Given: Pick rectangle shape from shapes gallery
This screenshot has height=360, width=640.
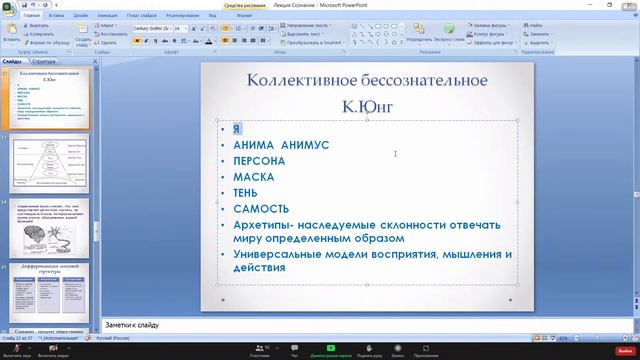Looking at the screenshot, I should pos(378,27).
